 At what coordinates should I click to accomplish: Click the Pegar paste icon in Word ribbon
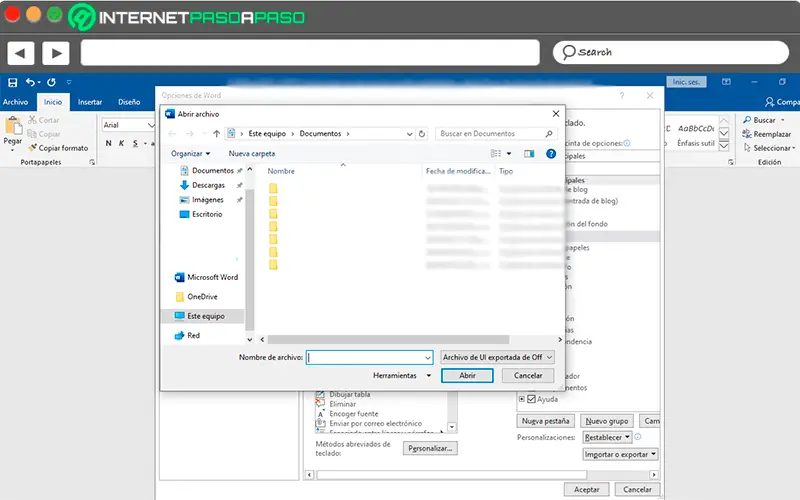pos(13,126)
